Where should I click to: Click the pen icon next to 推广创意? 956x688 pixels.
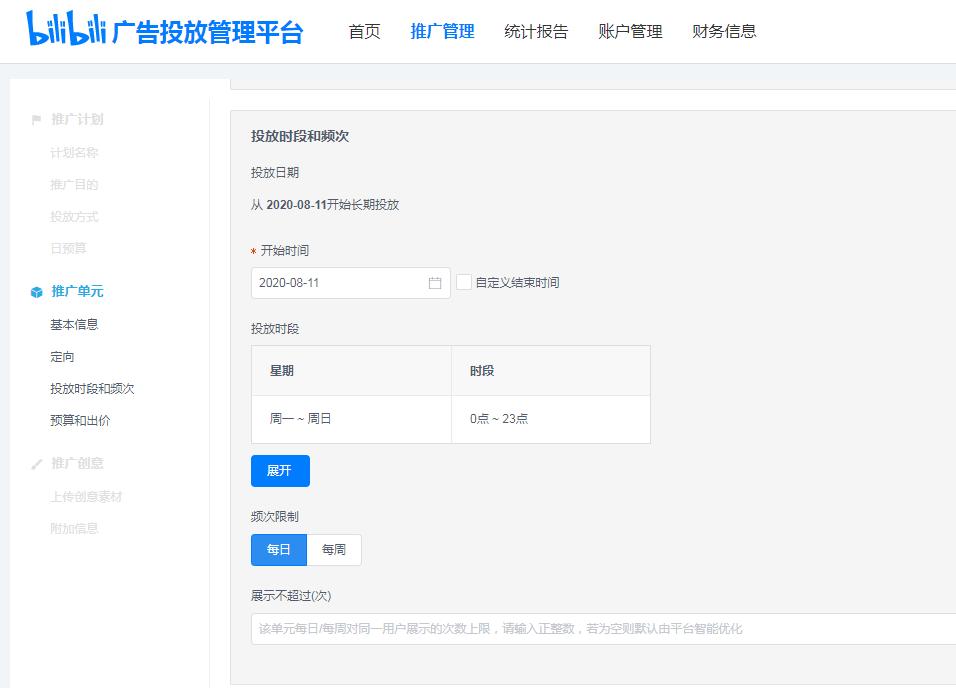click(x=37, y=463)
